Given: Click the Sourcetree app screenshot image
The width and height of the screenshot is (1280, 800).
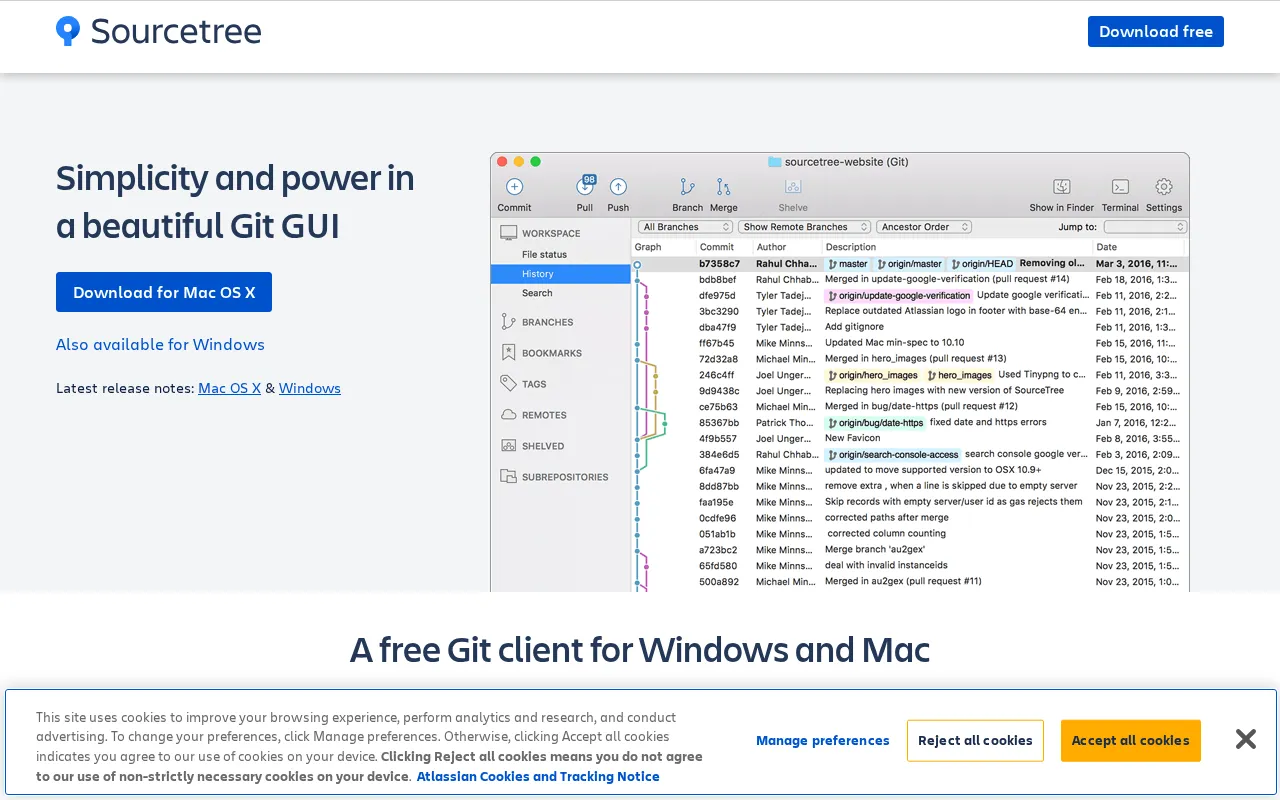Looking at the screenshot, I should (x=840, y=372).
